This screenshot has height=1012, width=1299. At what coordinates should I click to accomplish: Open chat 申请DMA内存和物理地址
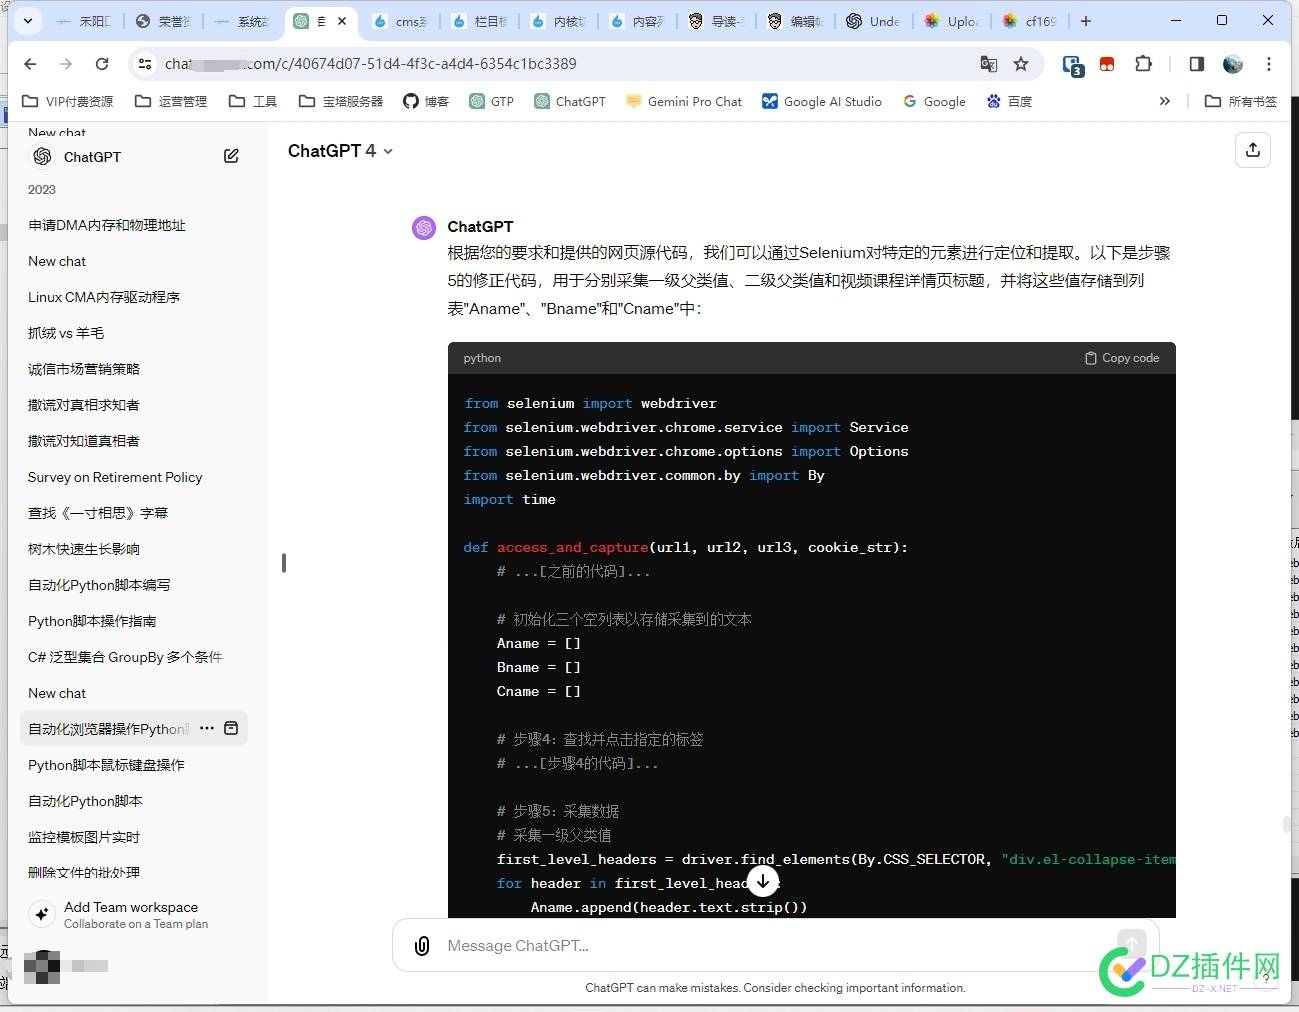click(134, 225)
